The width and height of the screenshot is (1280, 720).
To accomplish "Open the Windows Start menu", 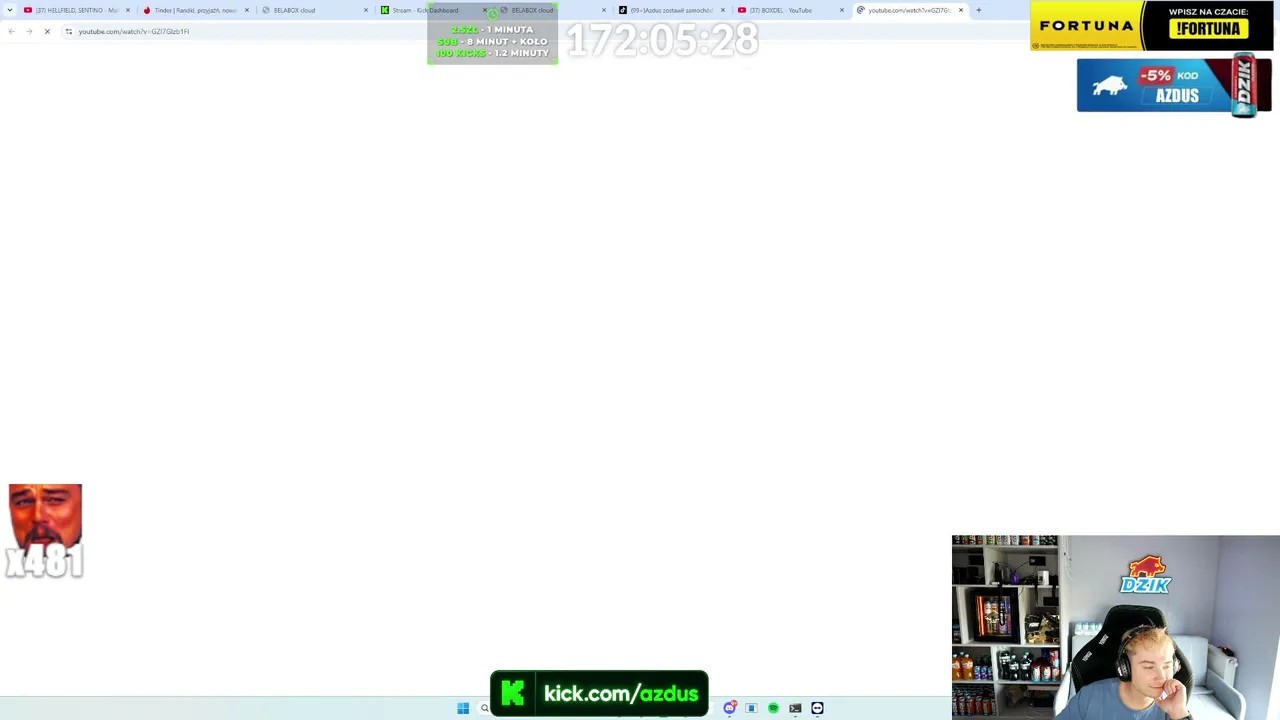I will click(463, 708).
